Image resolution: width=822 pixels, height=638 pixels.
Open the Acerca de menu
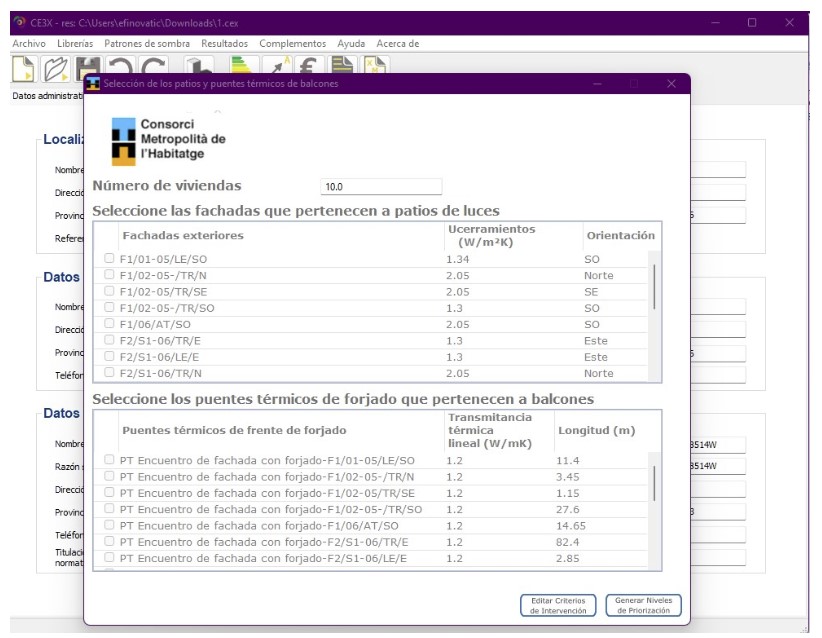click(x=397, y=44)
